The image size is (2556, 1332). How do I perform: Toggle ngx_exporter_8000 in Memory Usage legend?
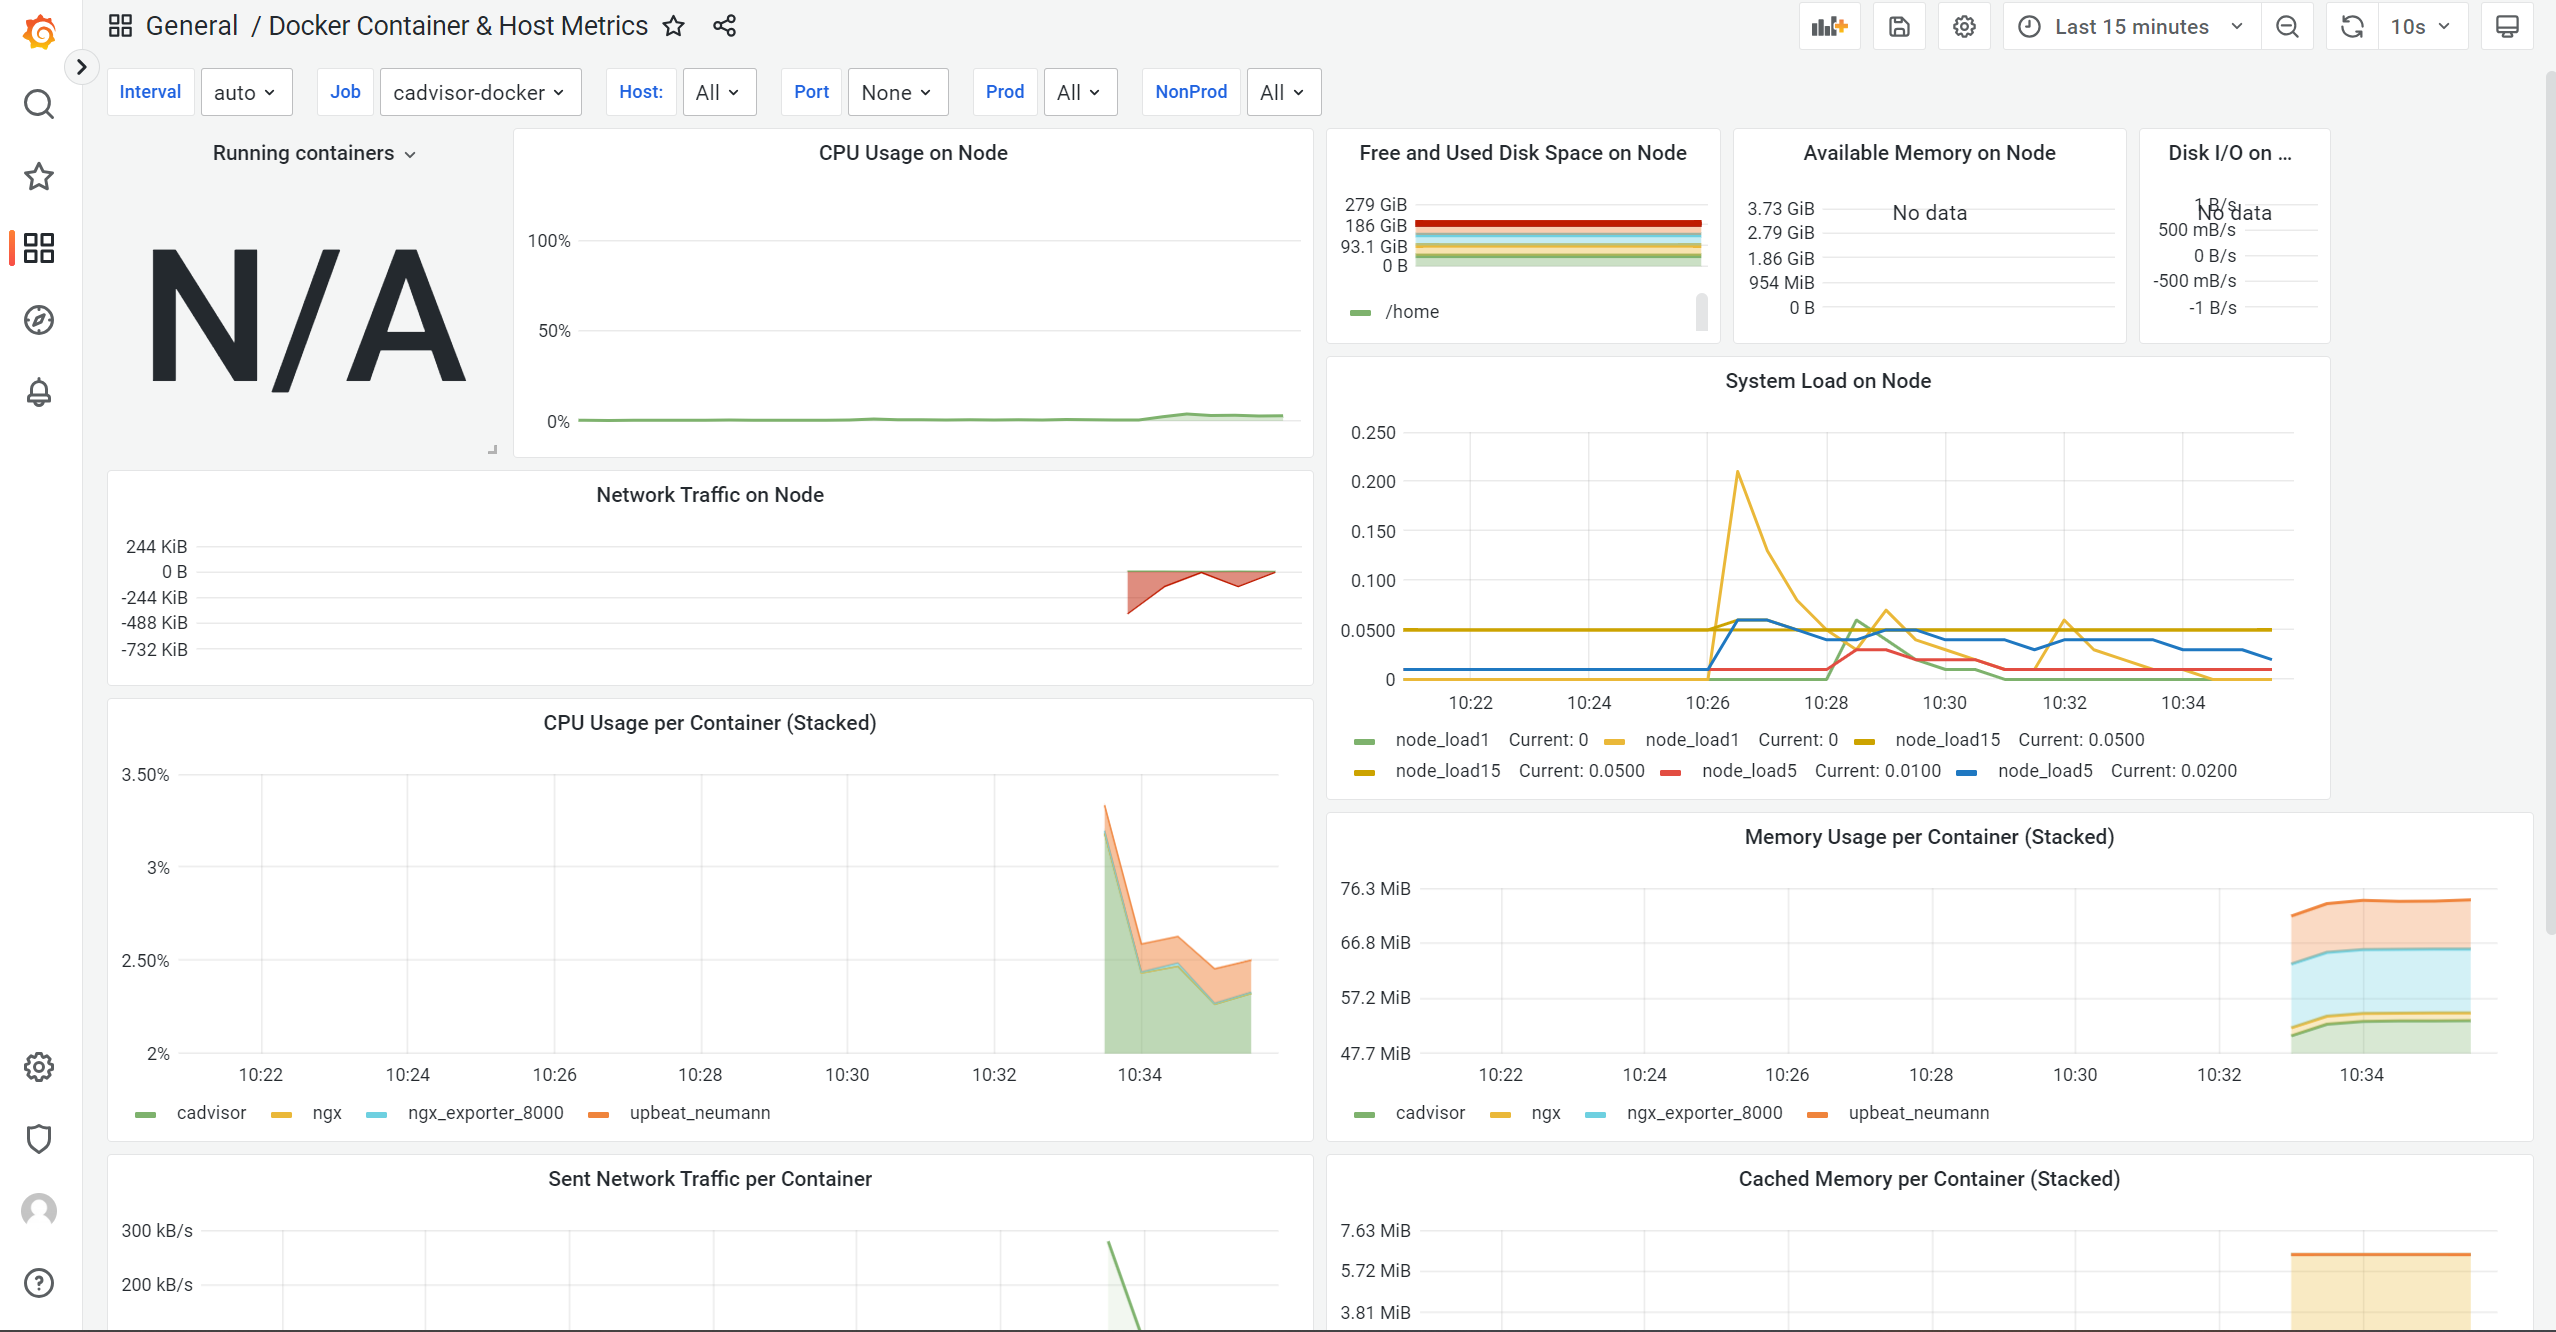pos(1705,1113)
